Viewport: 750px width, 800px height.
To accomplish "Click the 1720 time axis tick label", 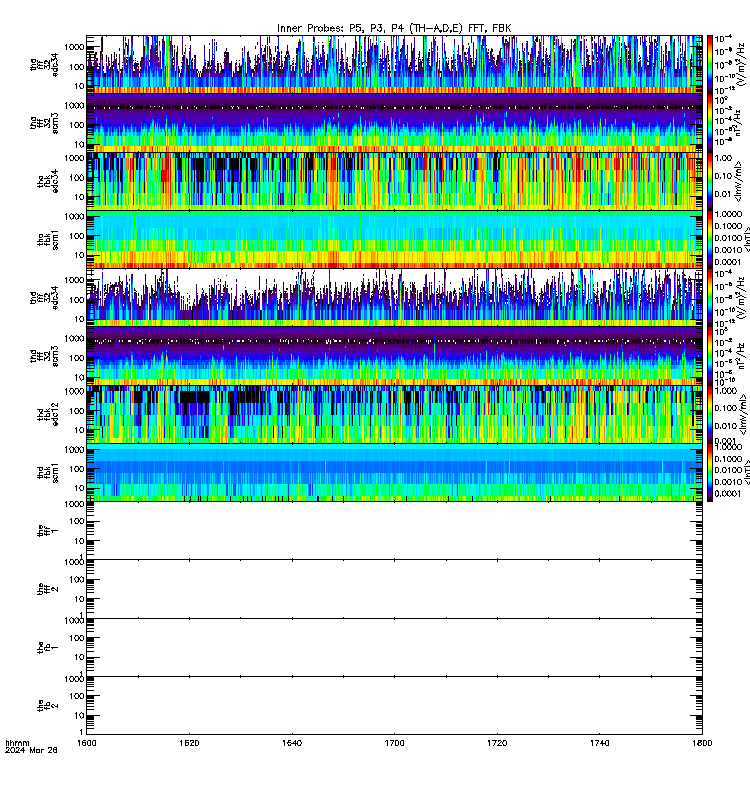I will 497,743.
